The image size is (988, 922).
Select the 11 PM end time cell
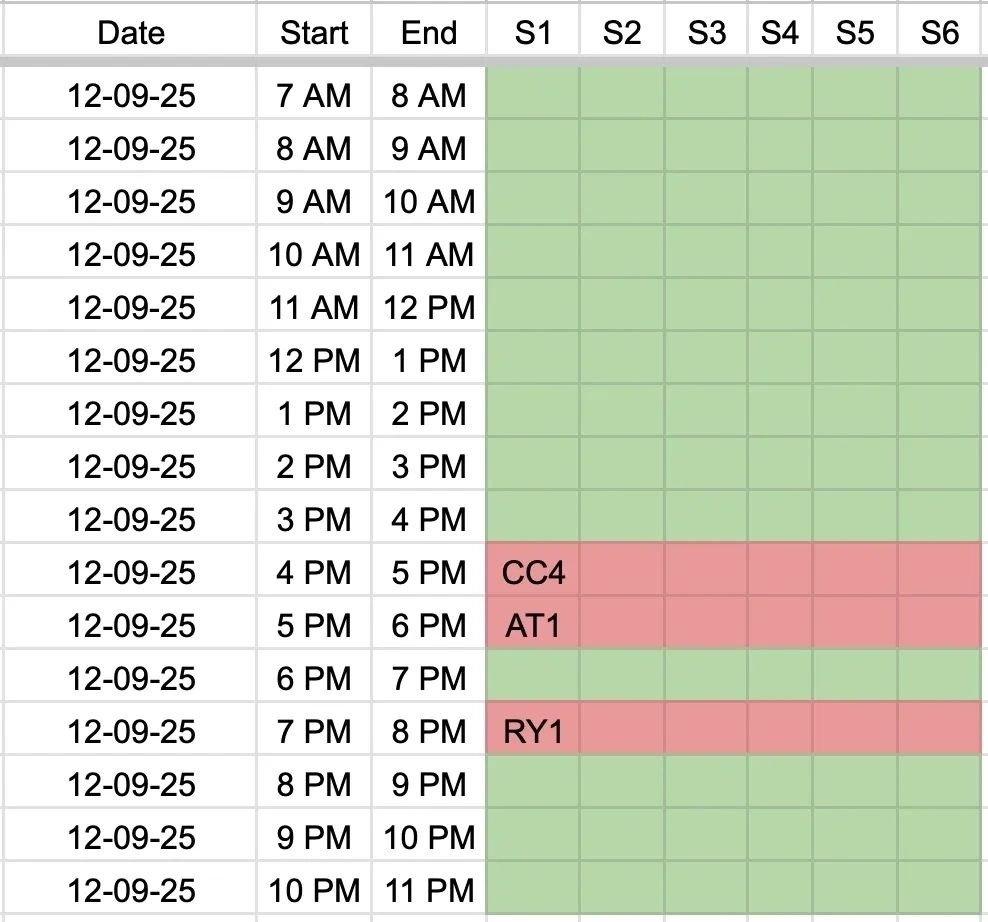point(429,891)
